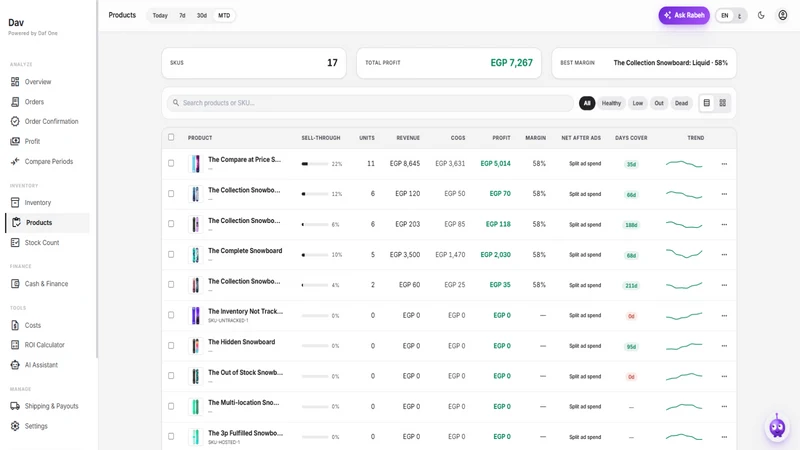Click the Total Profit EGP 7,267 card

tap(448, 63)
